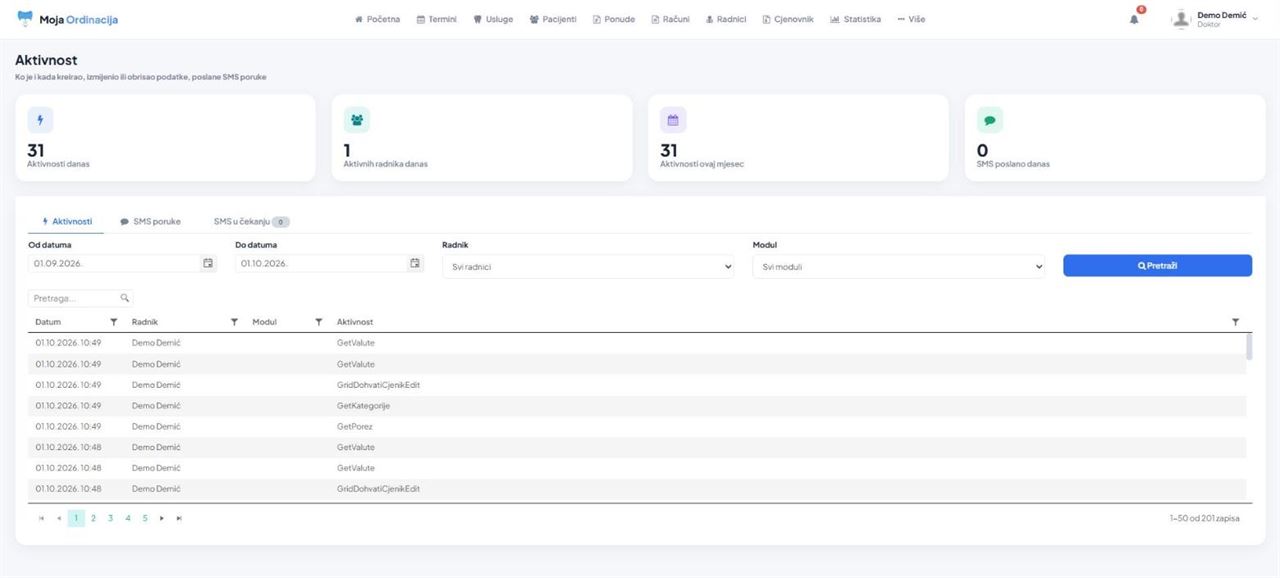
Task: Click the Pretraga search input field
Action: click(74, 298)
